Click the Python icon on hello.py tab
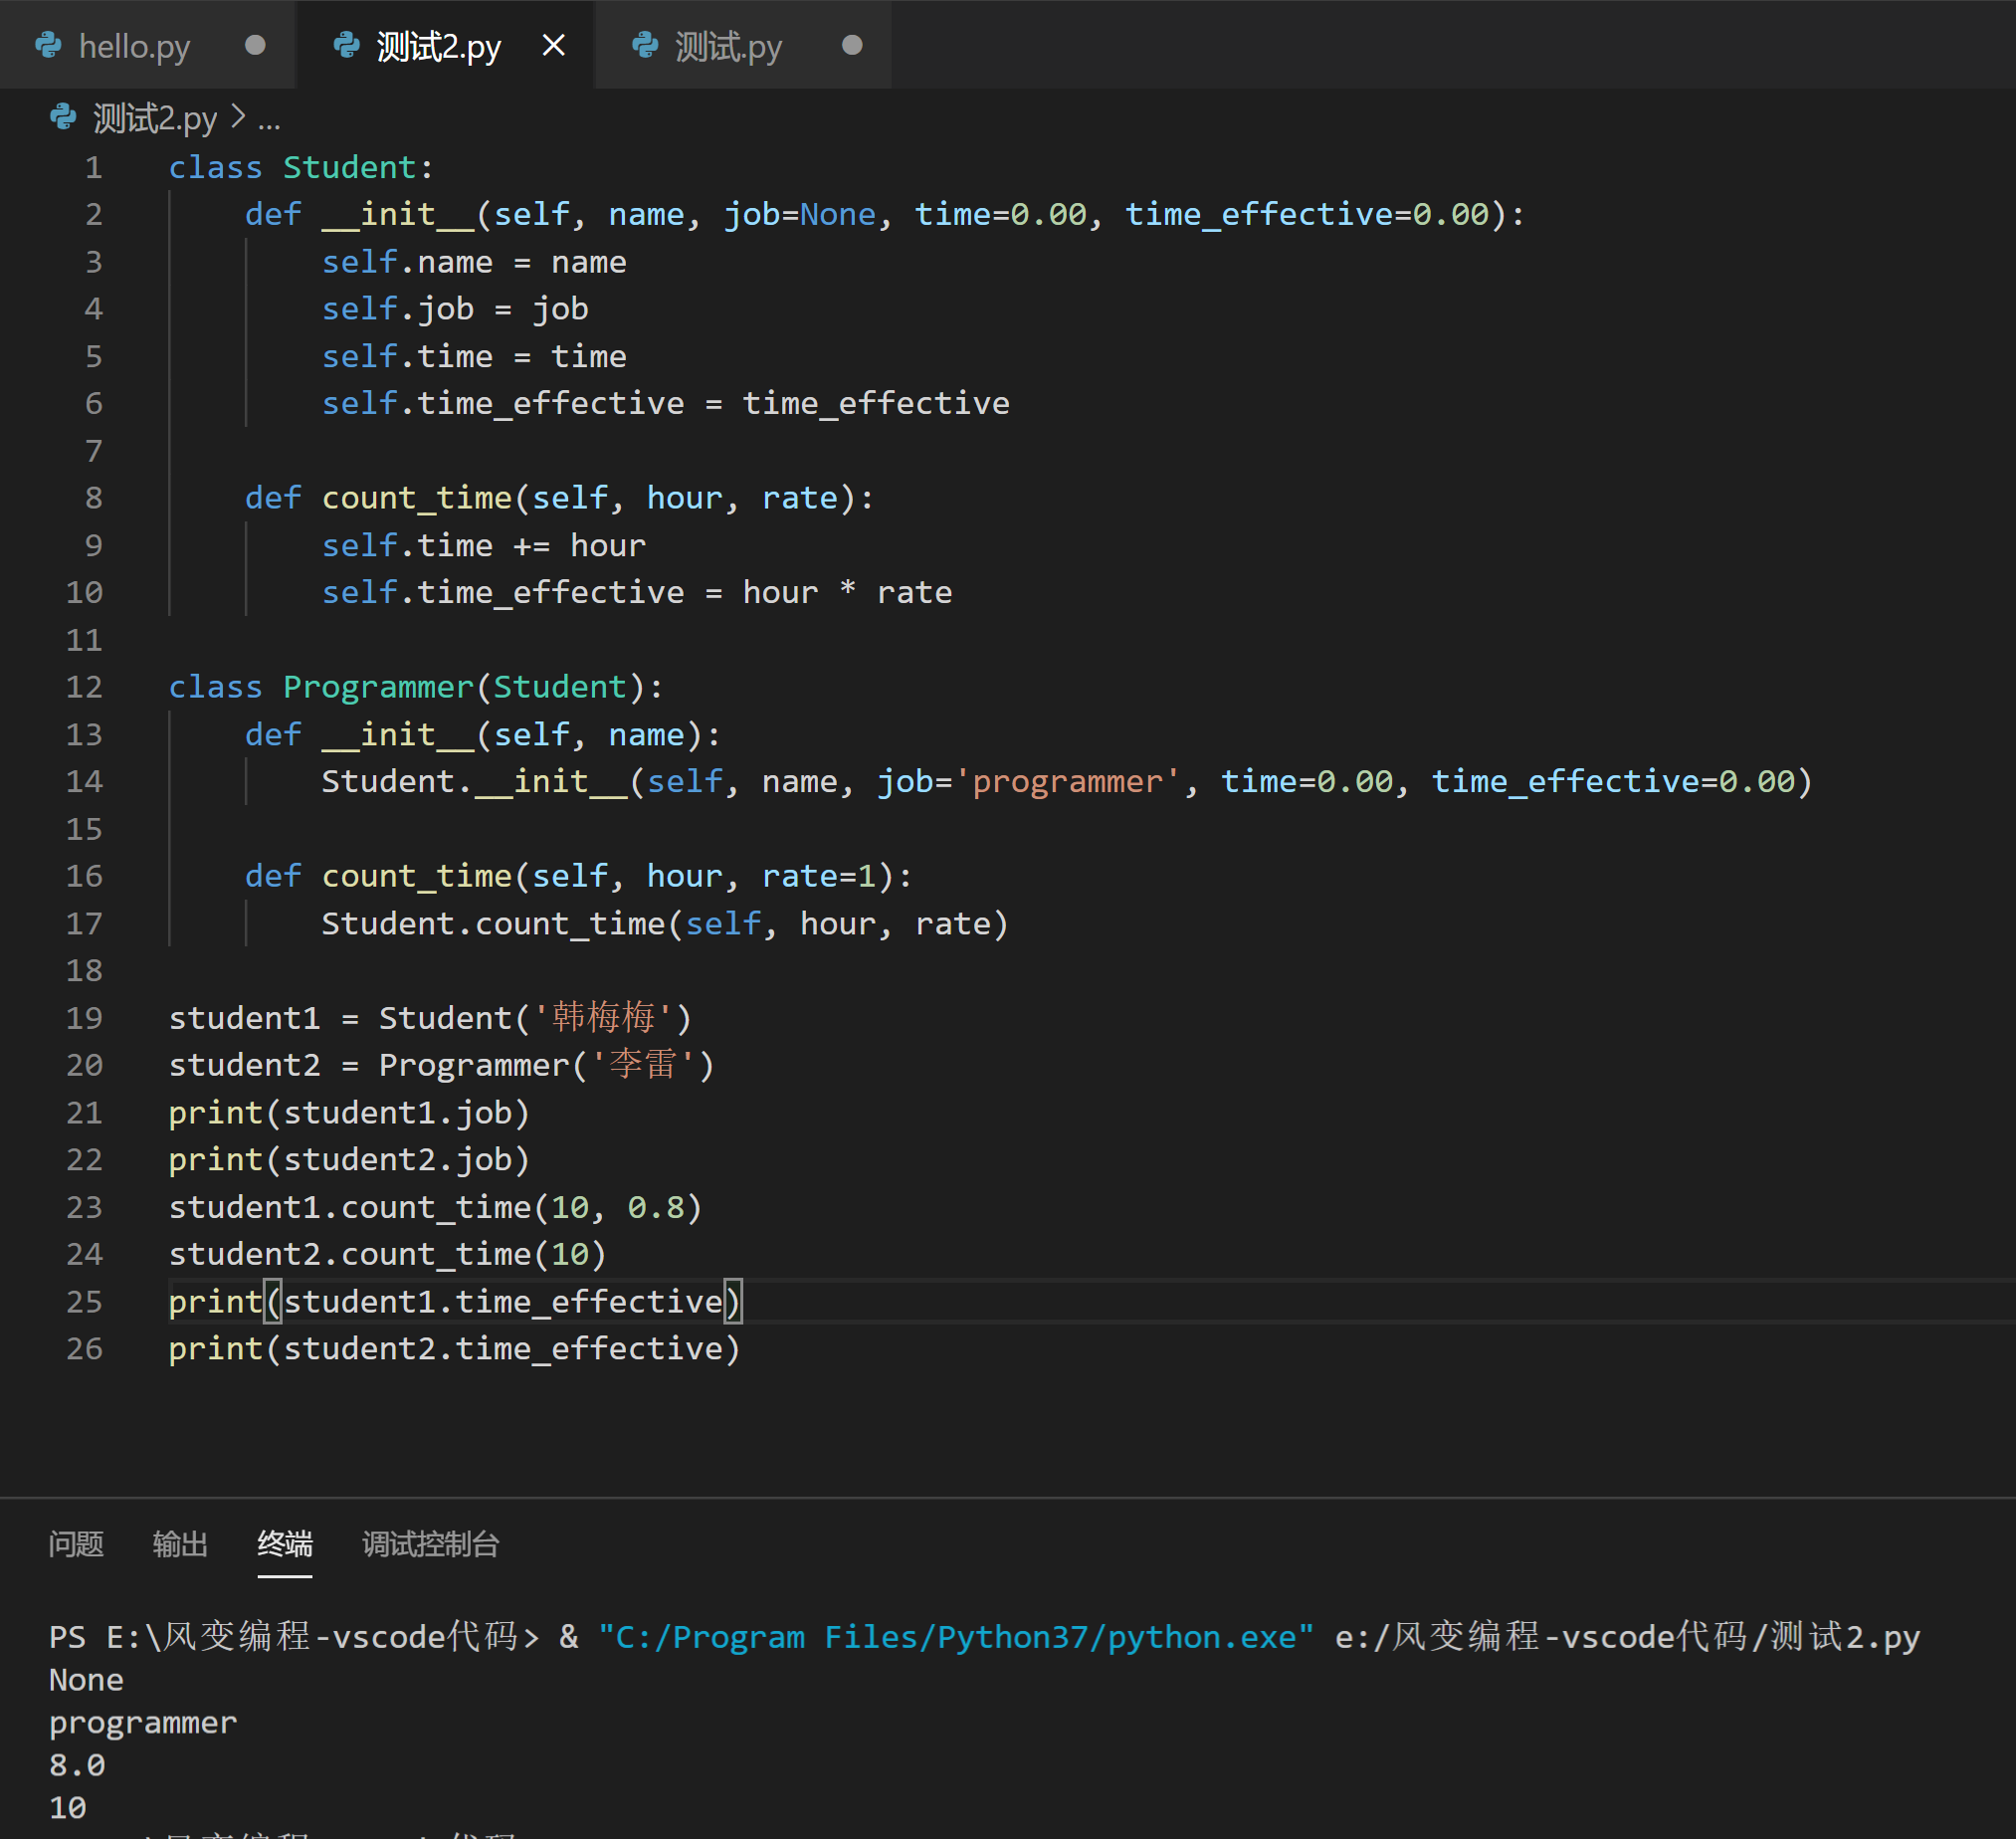 48,46
